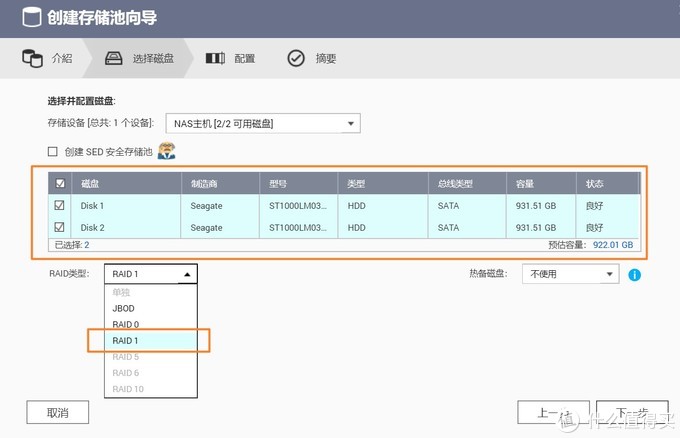Uncheck the Disk 2 checkbox
This screenshot has height=438, width=680.
[59, 227]
